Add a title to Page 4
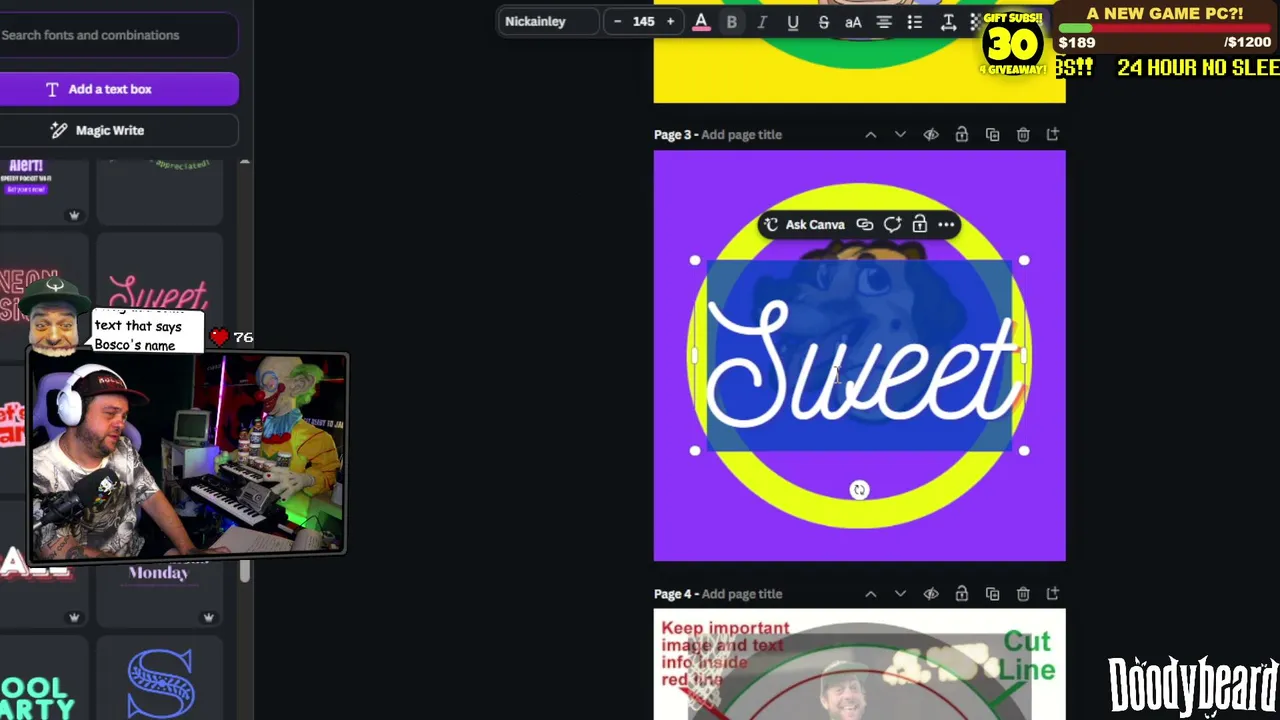 coord(741,594)
